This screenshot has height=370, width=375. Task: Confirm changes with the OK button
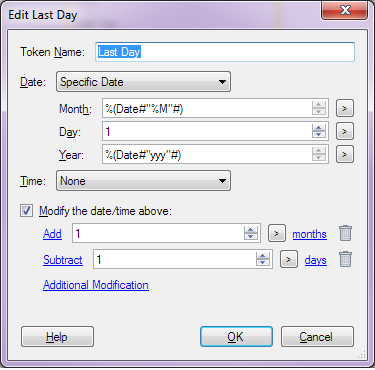tap(236, 337)
